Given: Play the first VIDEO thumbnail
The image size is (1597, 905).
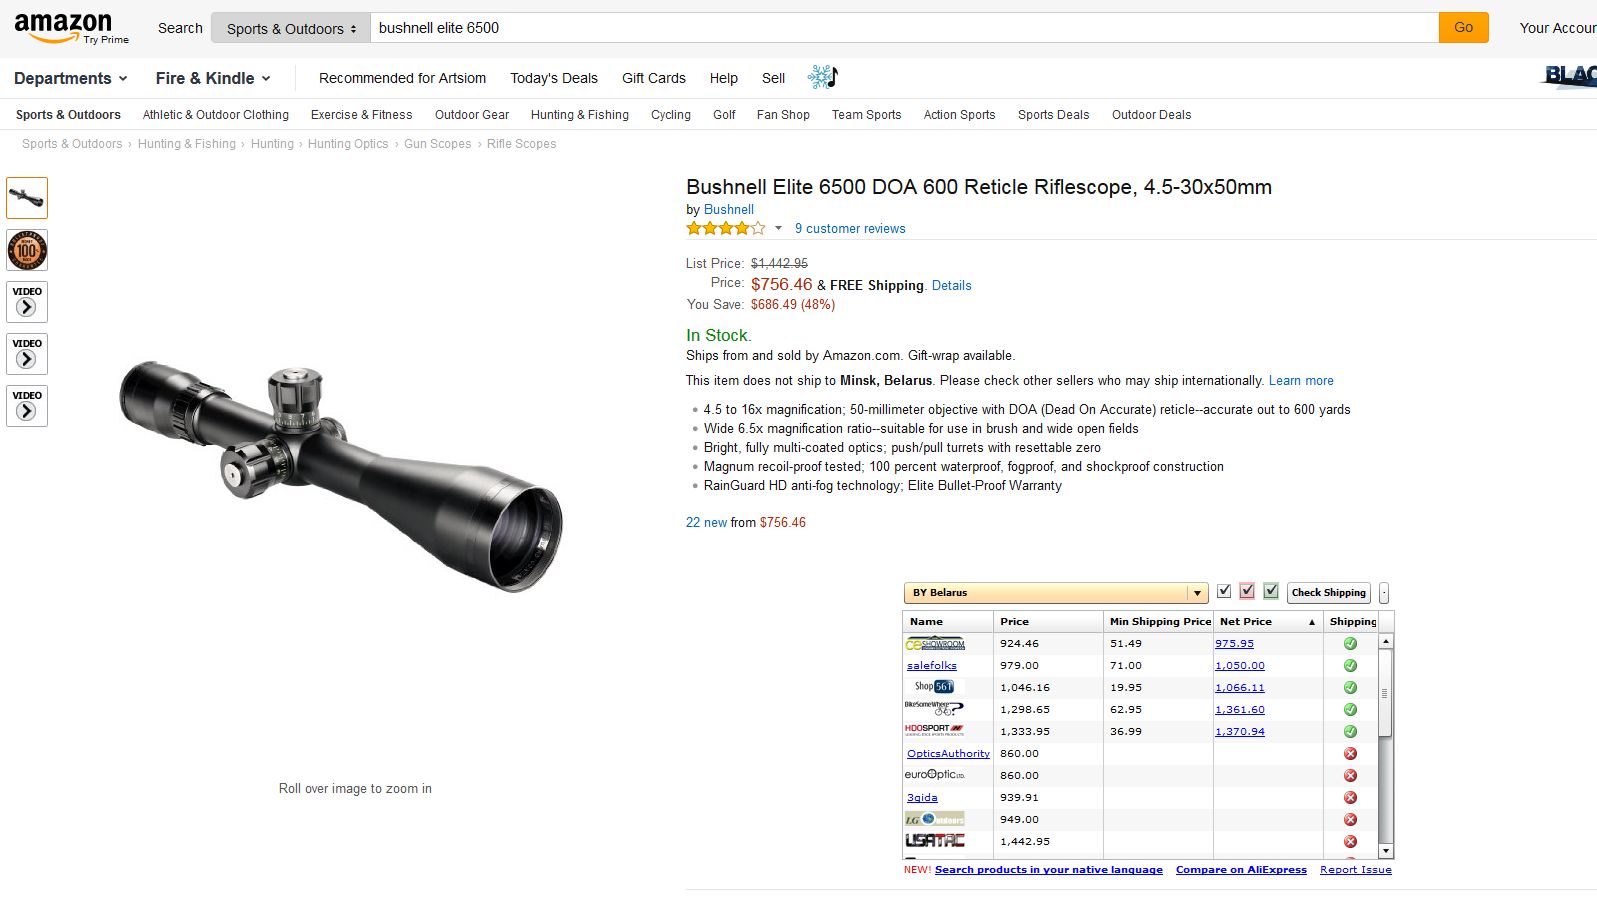Looking at the screenshot, I should click(x=27, y=302).
